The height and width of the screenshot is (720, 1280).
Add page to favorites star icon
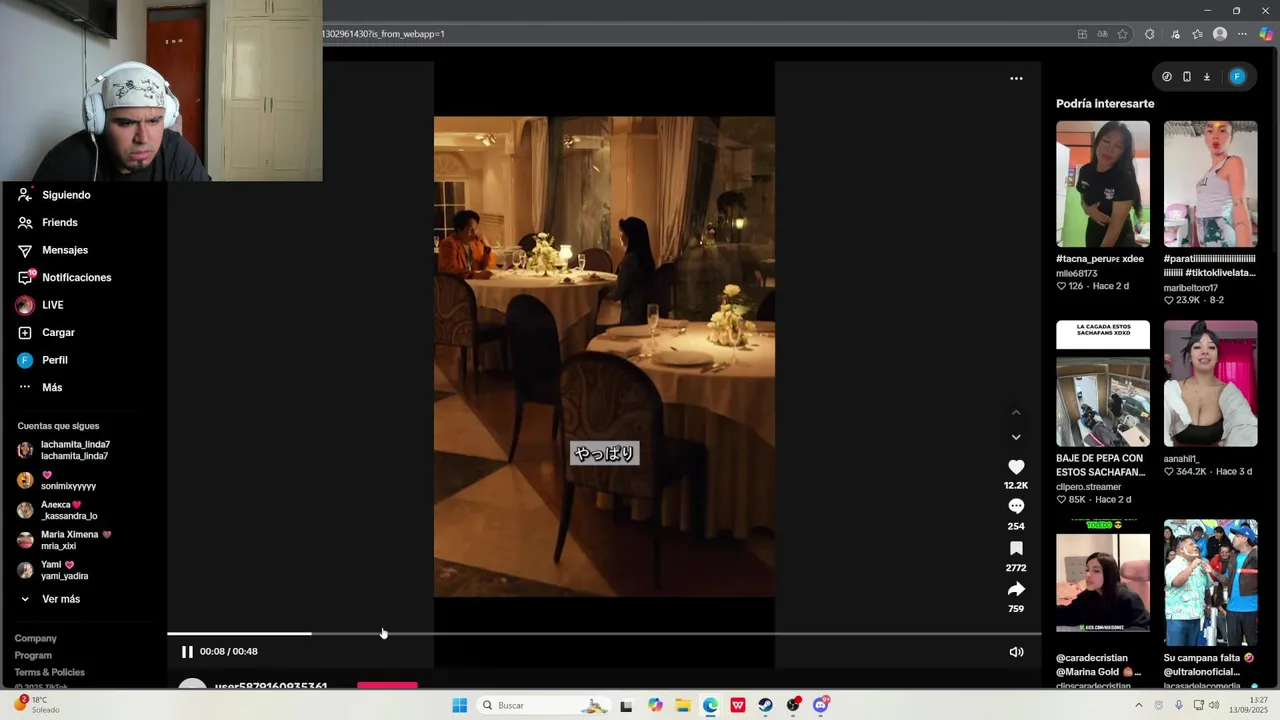point(1123,34)
